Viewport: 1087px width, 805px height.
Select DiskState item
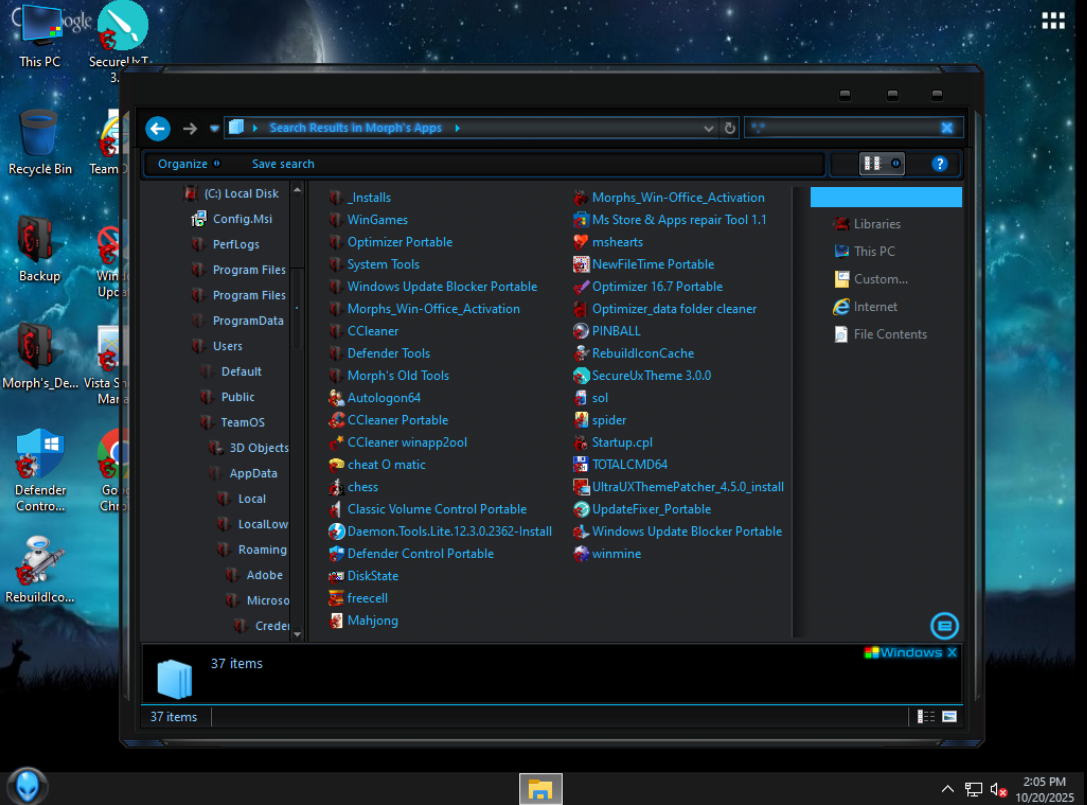pyautogui.click(x=363, y=575)
